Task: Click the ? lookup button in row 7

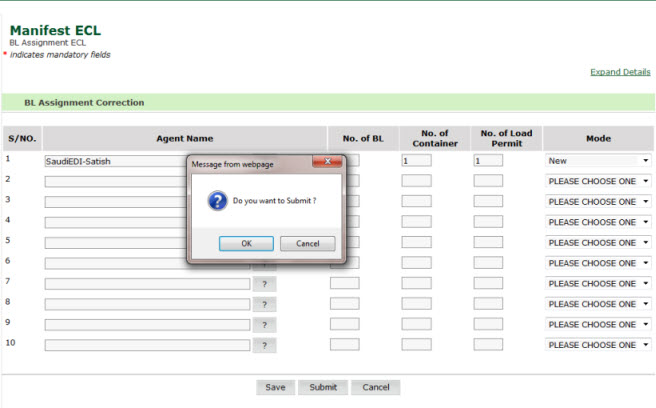Action: point(264,284)
